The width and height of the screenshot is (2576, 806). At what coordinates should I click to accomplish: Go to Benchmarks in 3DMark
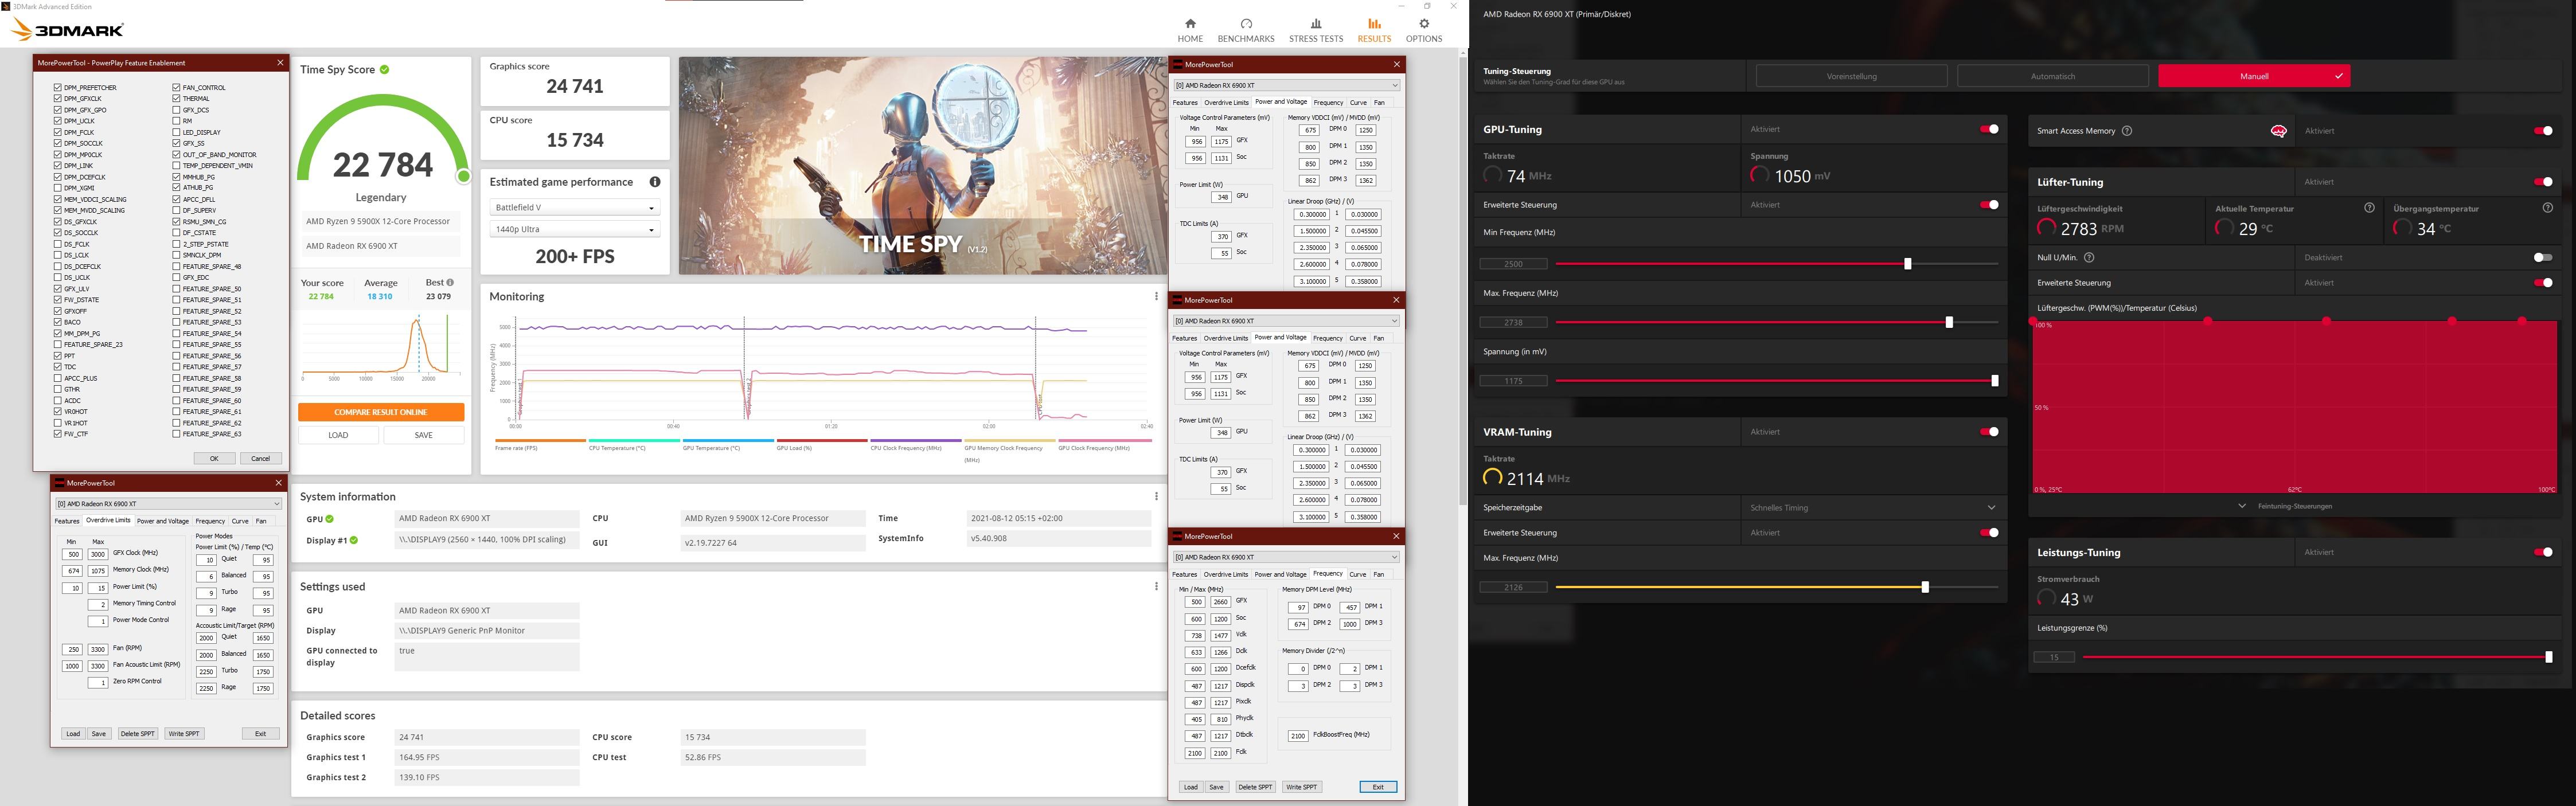tap(1246, 29)
